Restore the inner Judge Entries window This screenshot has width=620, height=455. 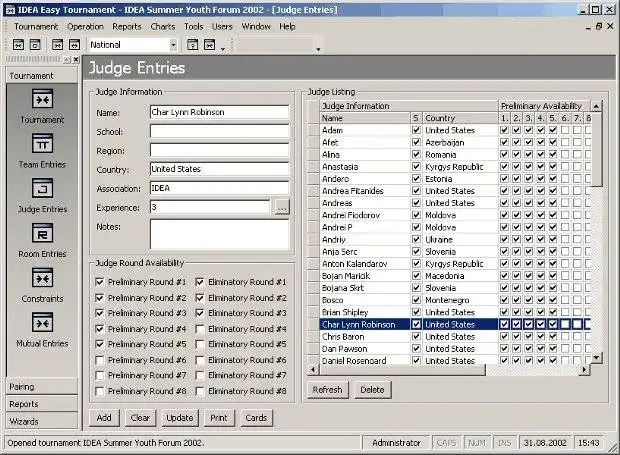pos(599,26)
